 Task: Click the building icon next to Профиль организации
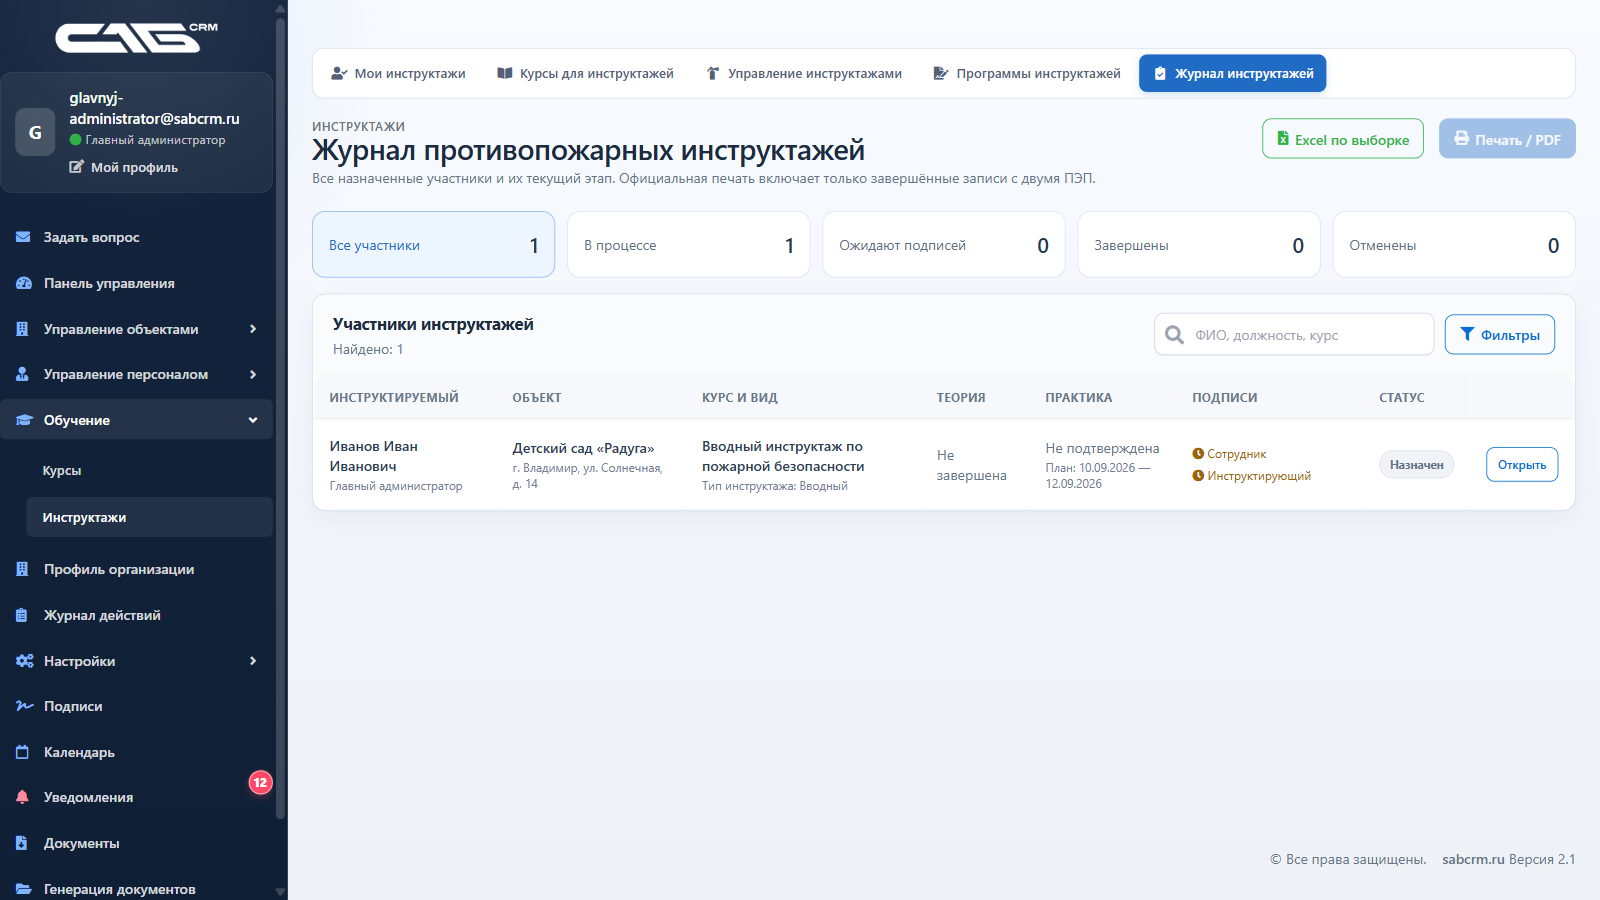pyautogui.click(x=22, y=569)
